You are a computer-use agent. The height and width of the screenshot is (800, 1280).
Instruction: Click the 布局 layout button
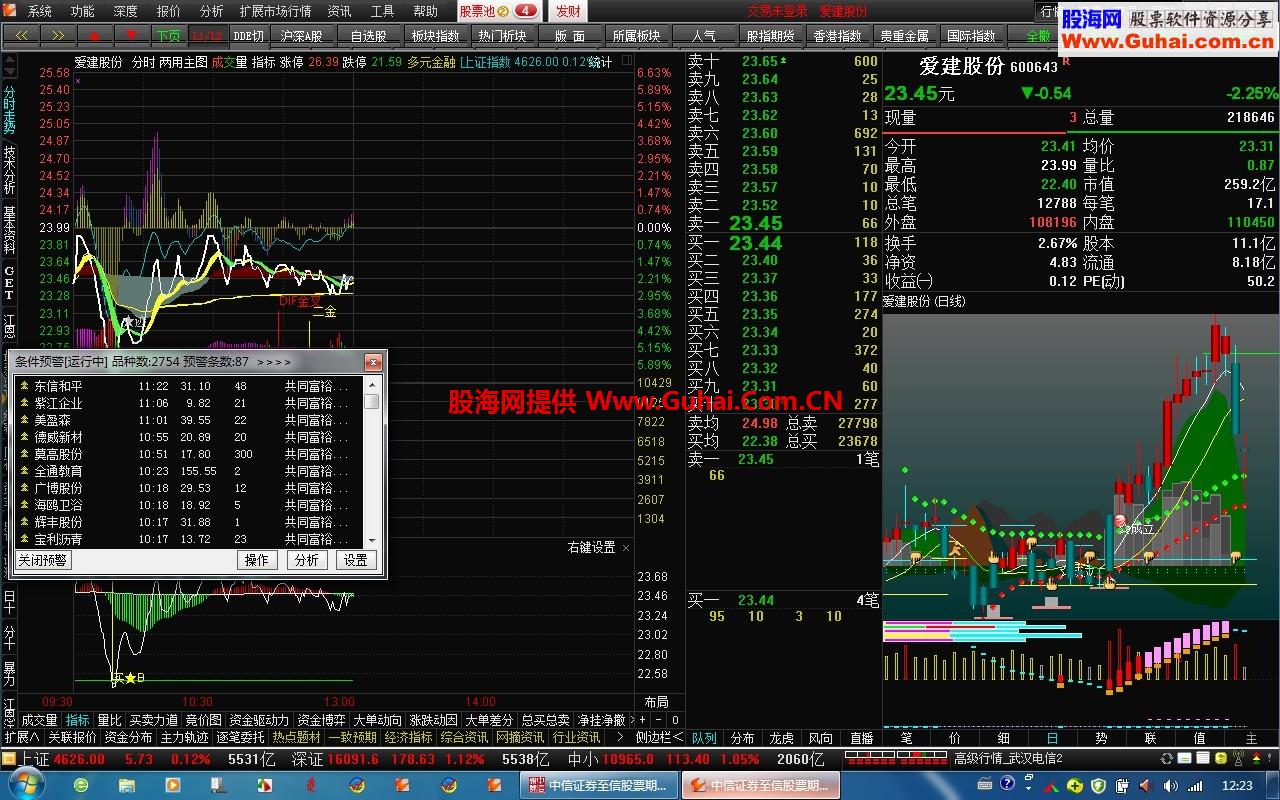[656, 702]
